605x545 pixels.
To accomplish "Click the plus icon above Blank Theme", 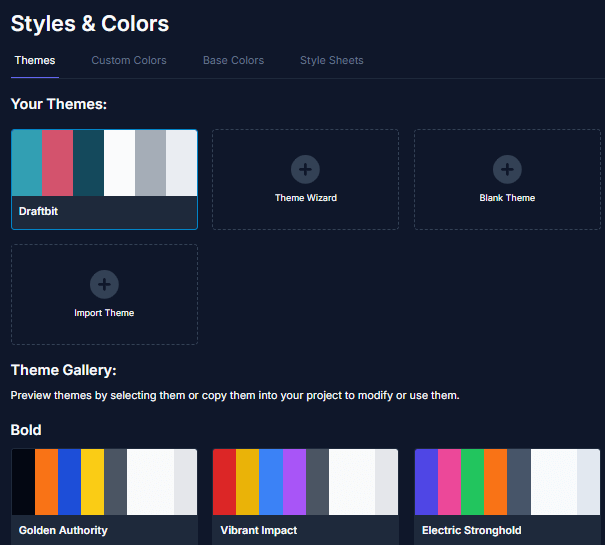I will pos(507,169).
